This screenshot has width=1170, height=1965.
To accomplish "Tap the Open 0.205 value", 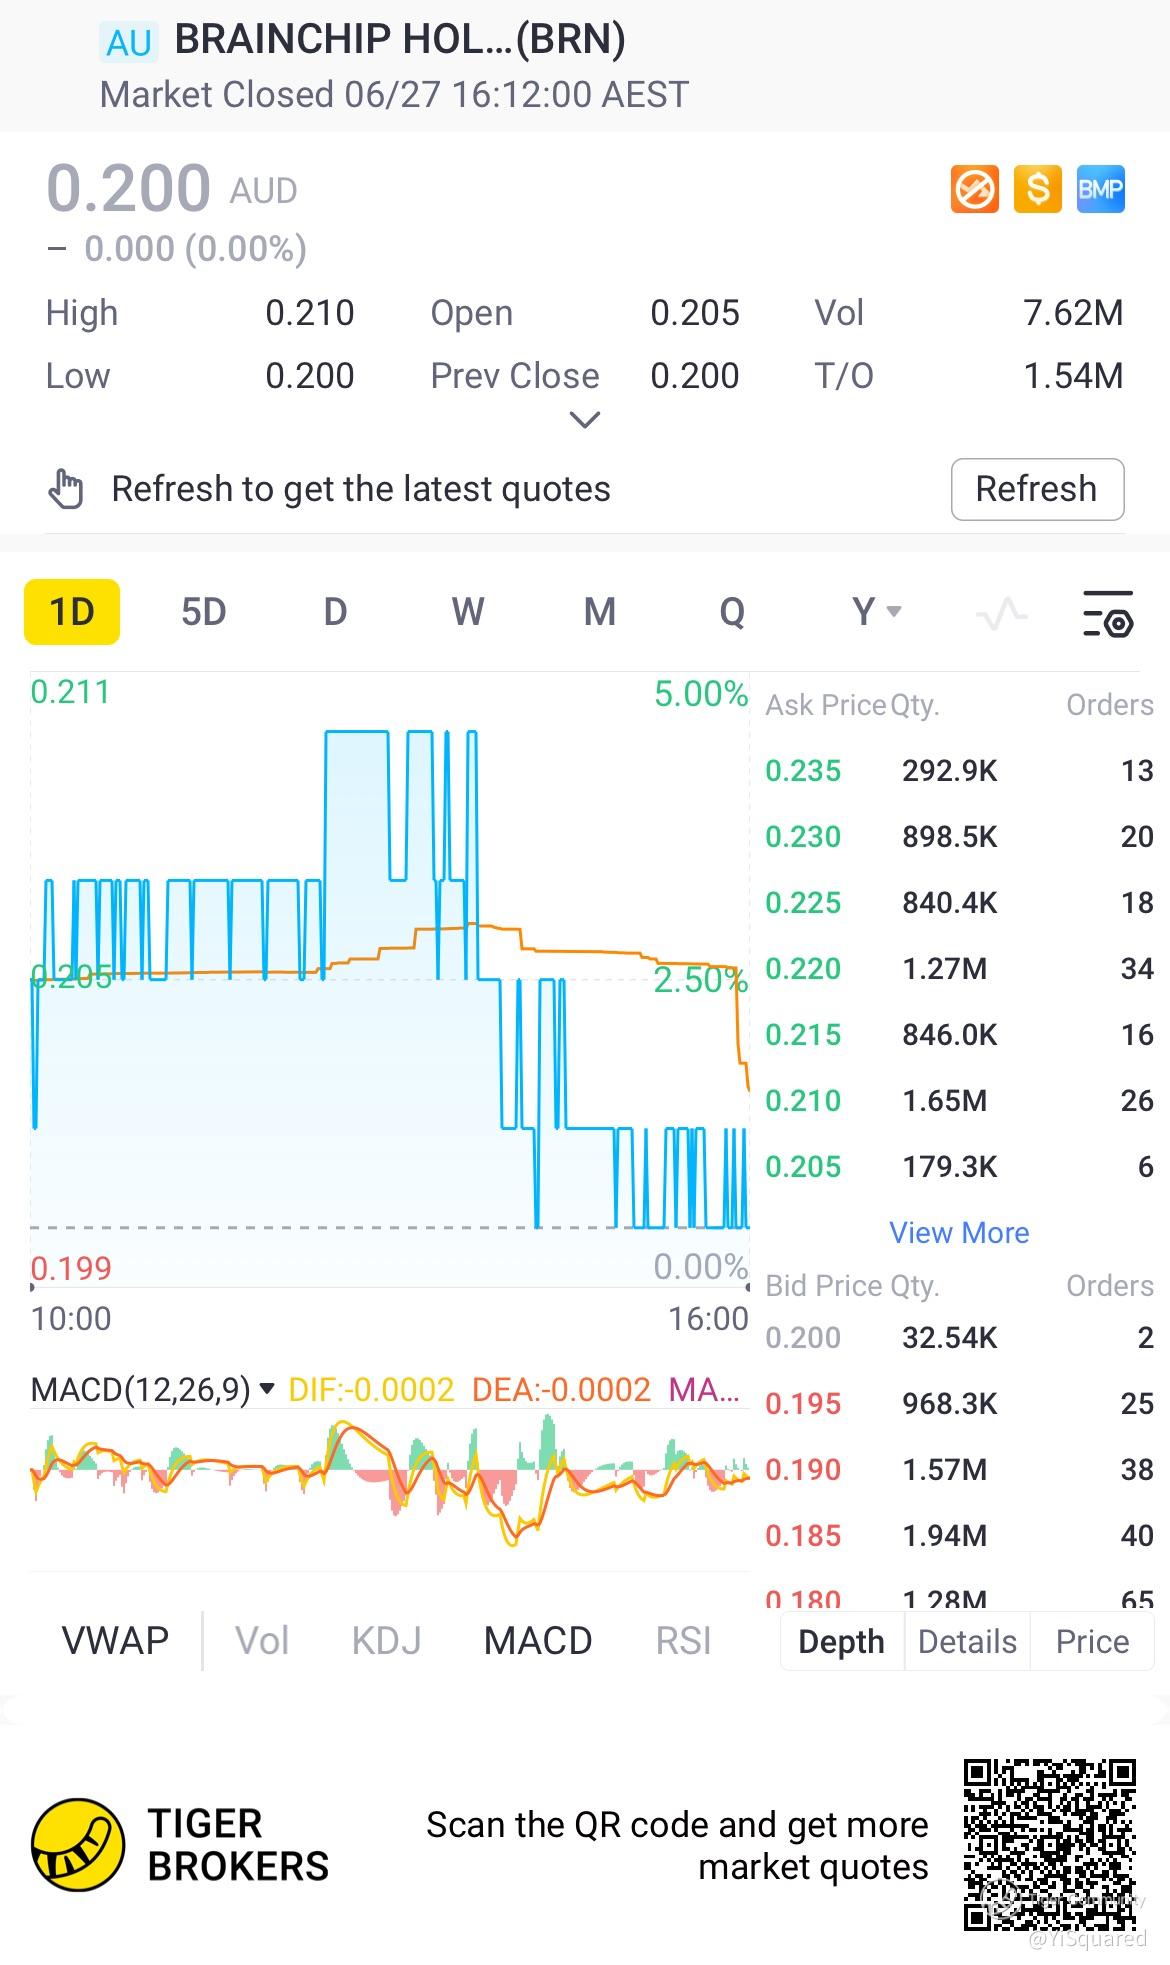I will coord(695,313).
